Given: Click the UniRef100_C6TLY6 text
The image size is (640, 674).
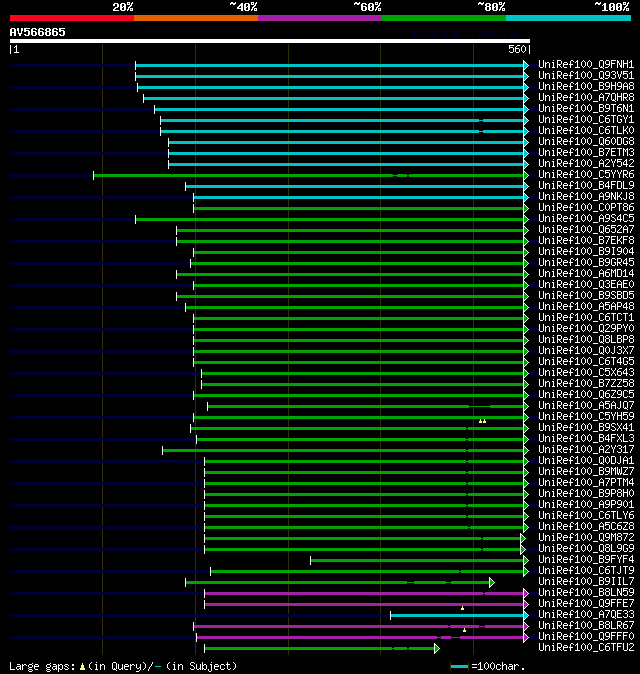Looking at the screenshot, I should pos(586,516).
